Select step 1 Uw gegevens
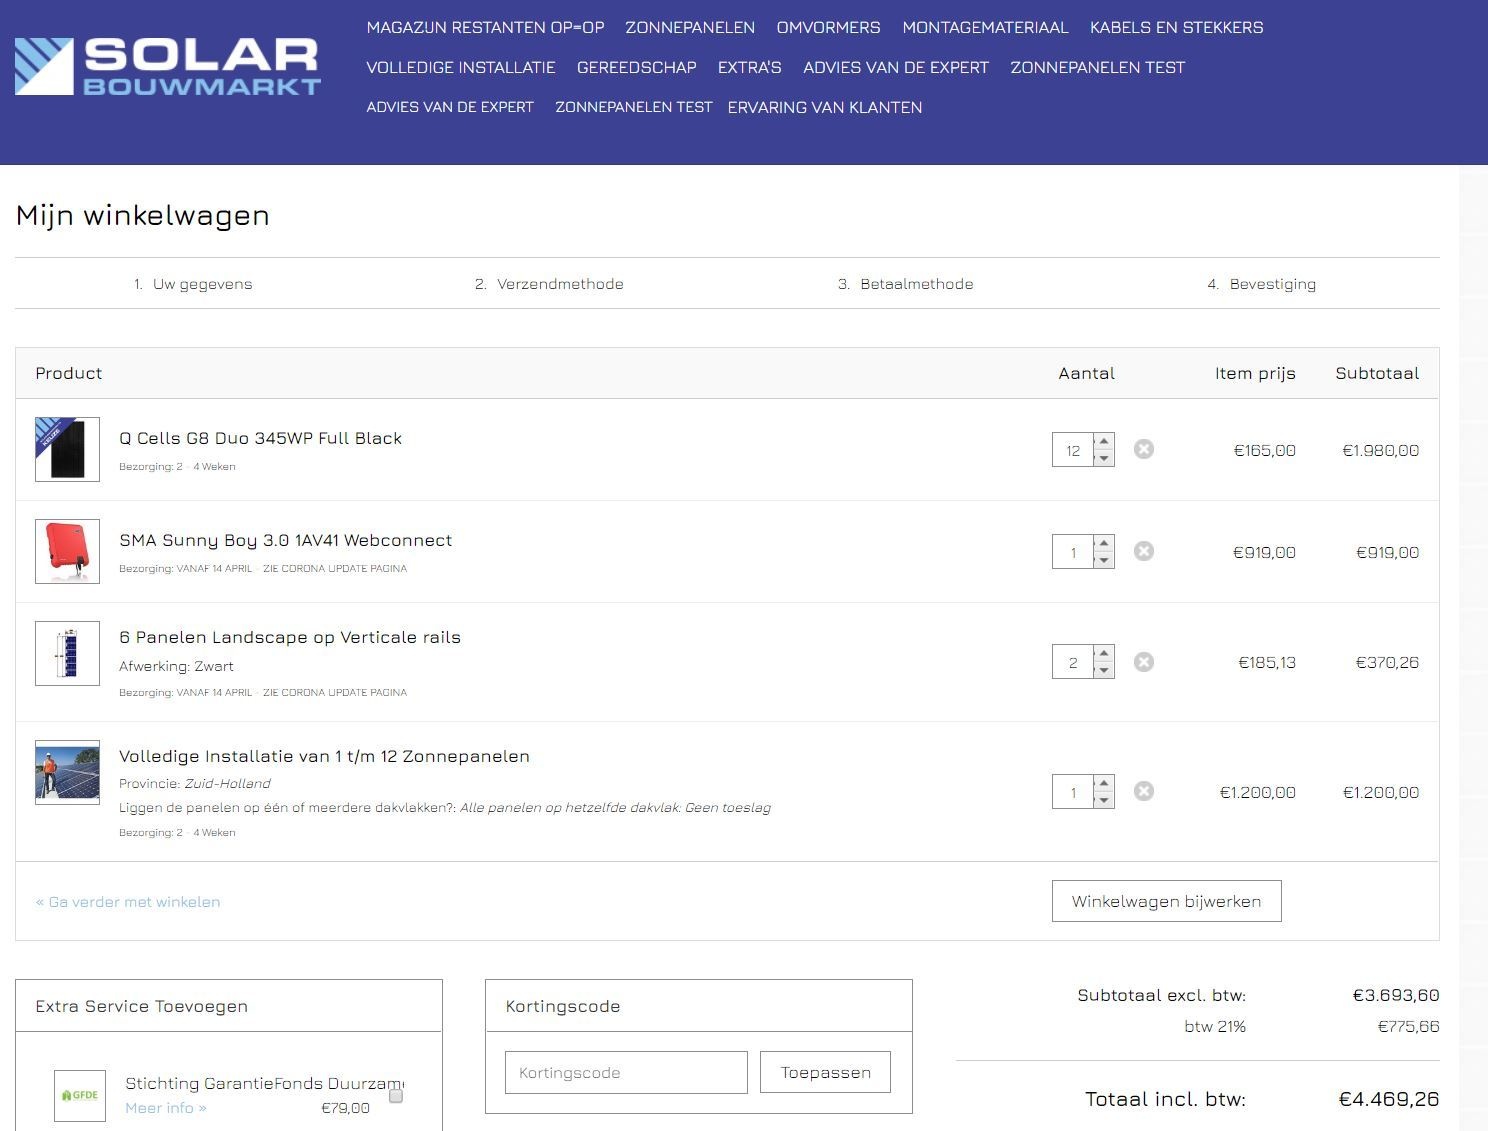 pyautogui.click(x=193, y=284)
